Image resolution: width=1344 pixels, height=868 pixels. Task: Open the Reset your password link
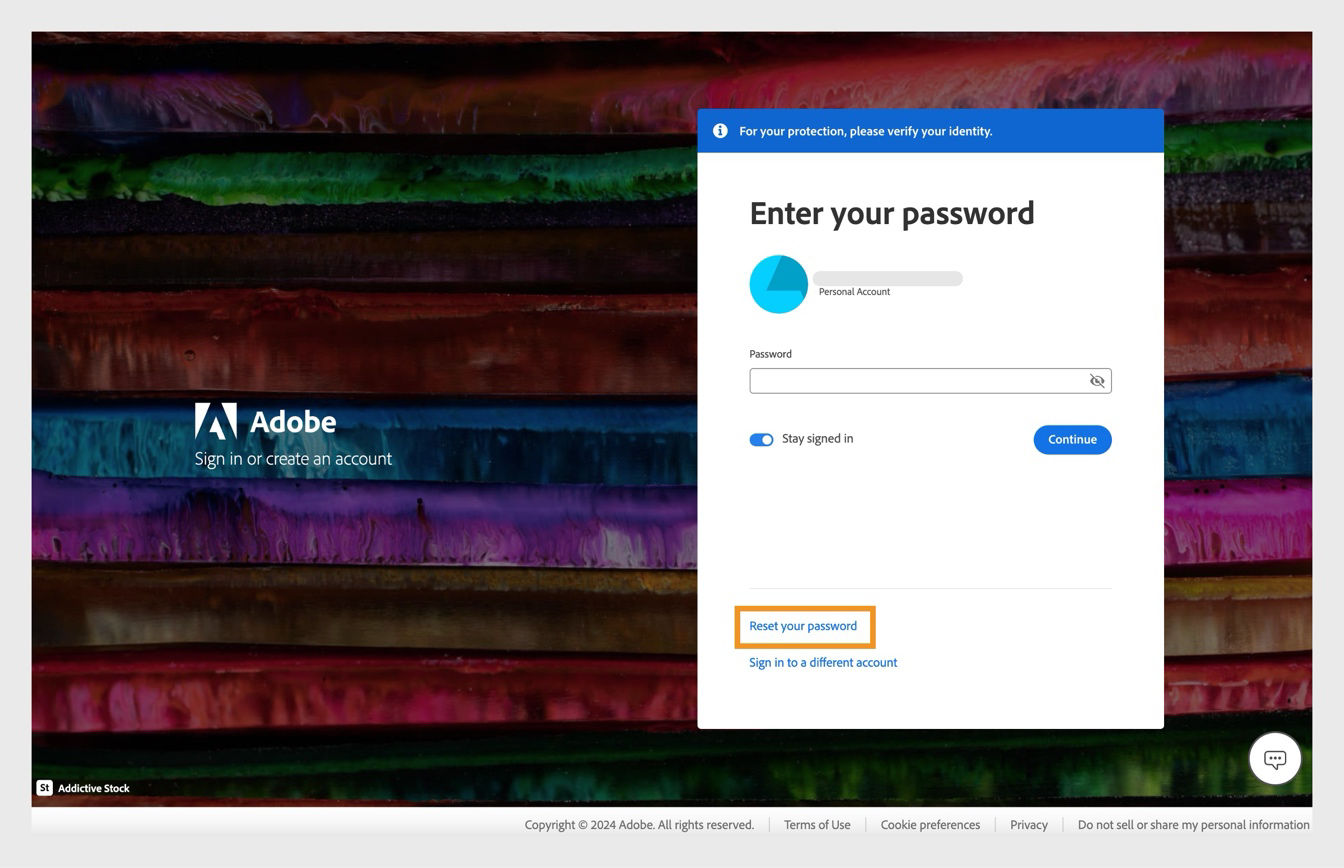(804, 625)
